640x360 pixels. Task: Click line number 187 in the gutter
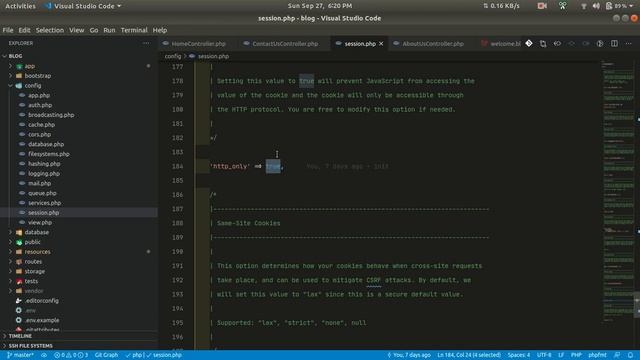click(x=178, y=209)
